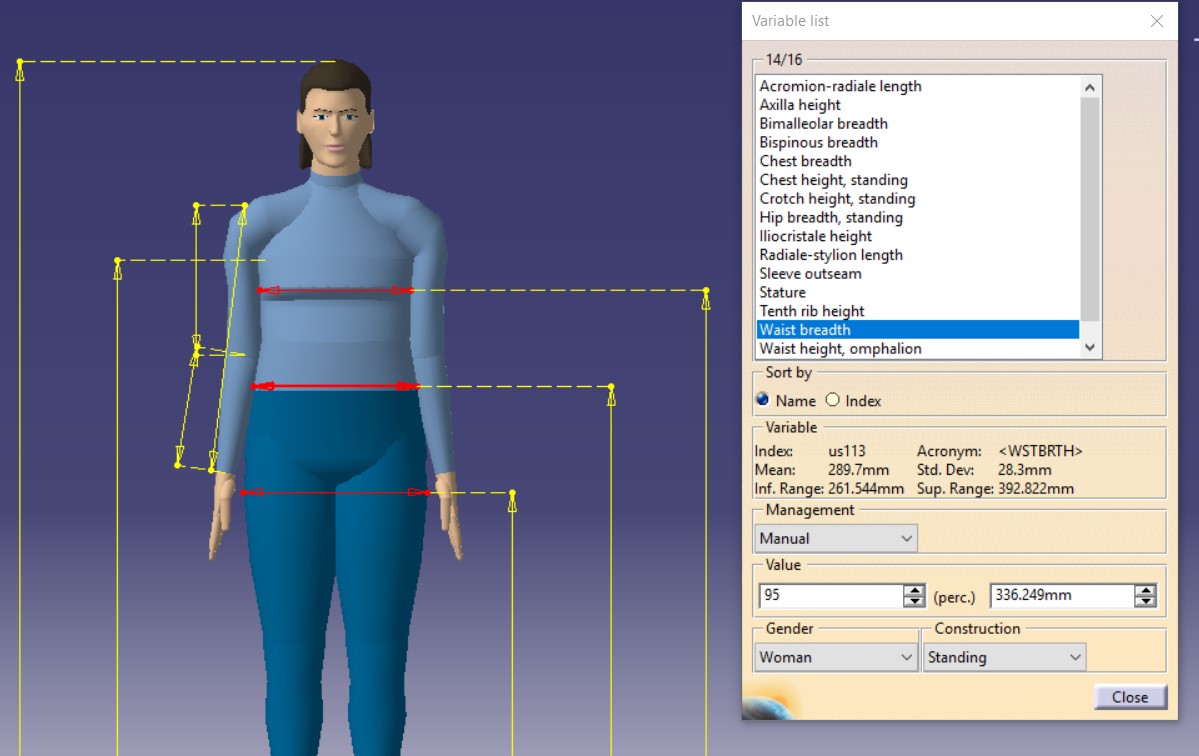1199x756 pixels.
Task: Select Chest breadth in the list
Action: (805, 161)
